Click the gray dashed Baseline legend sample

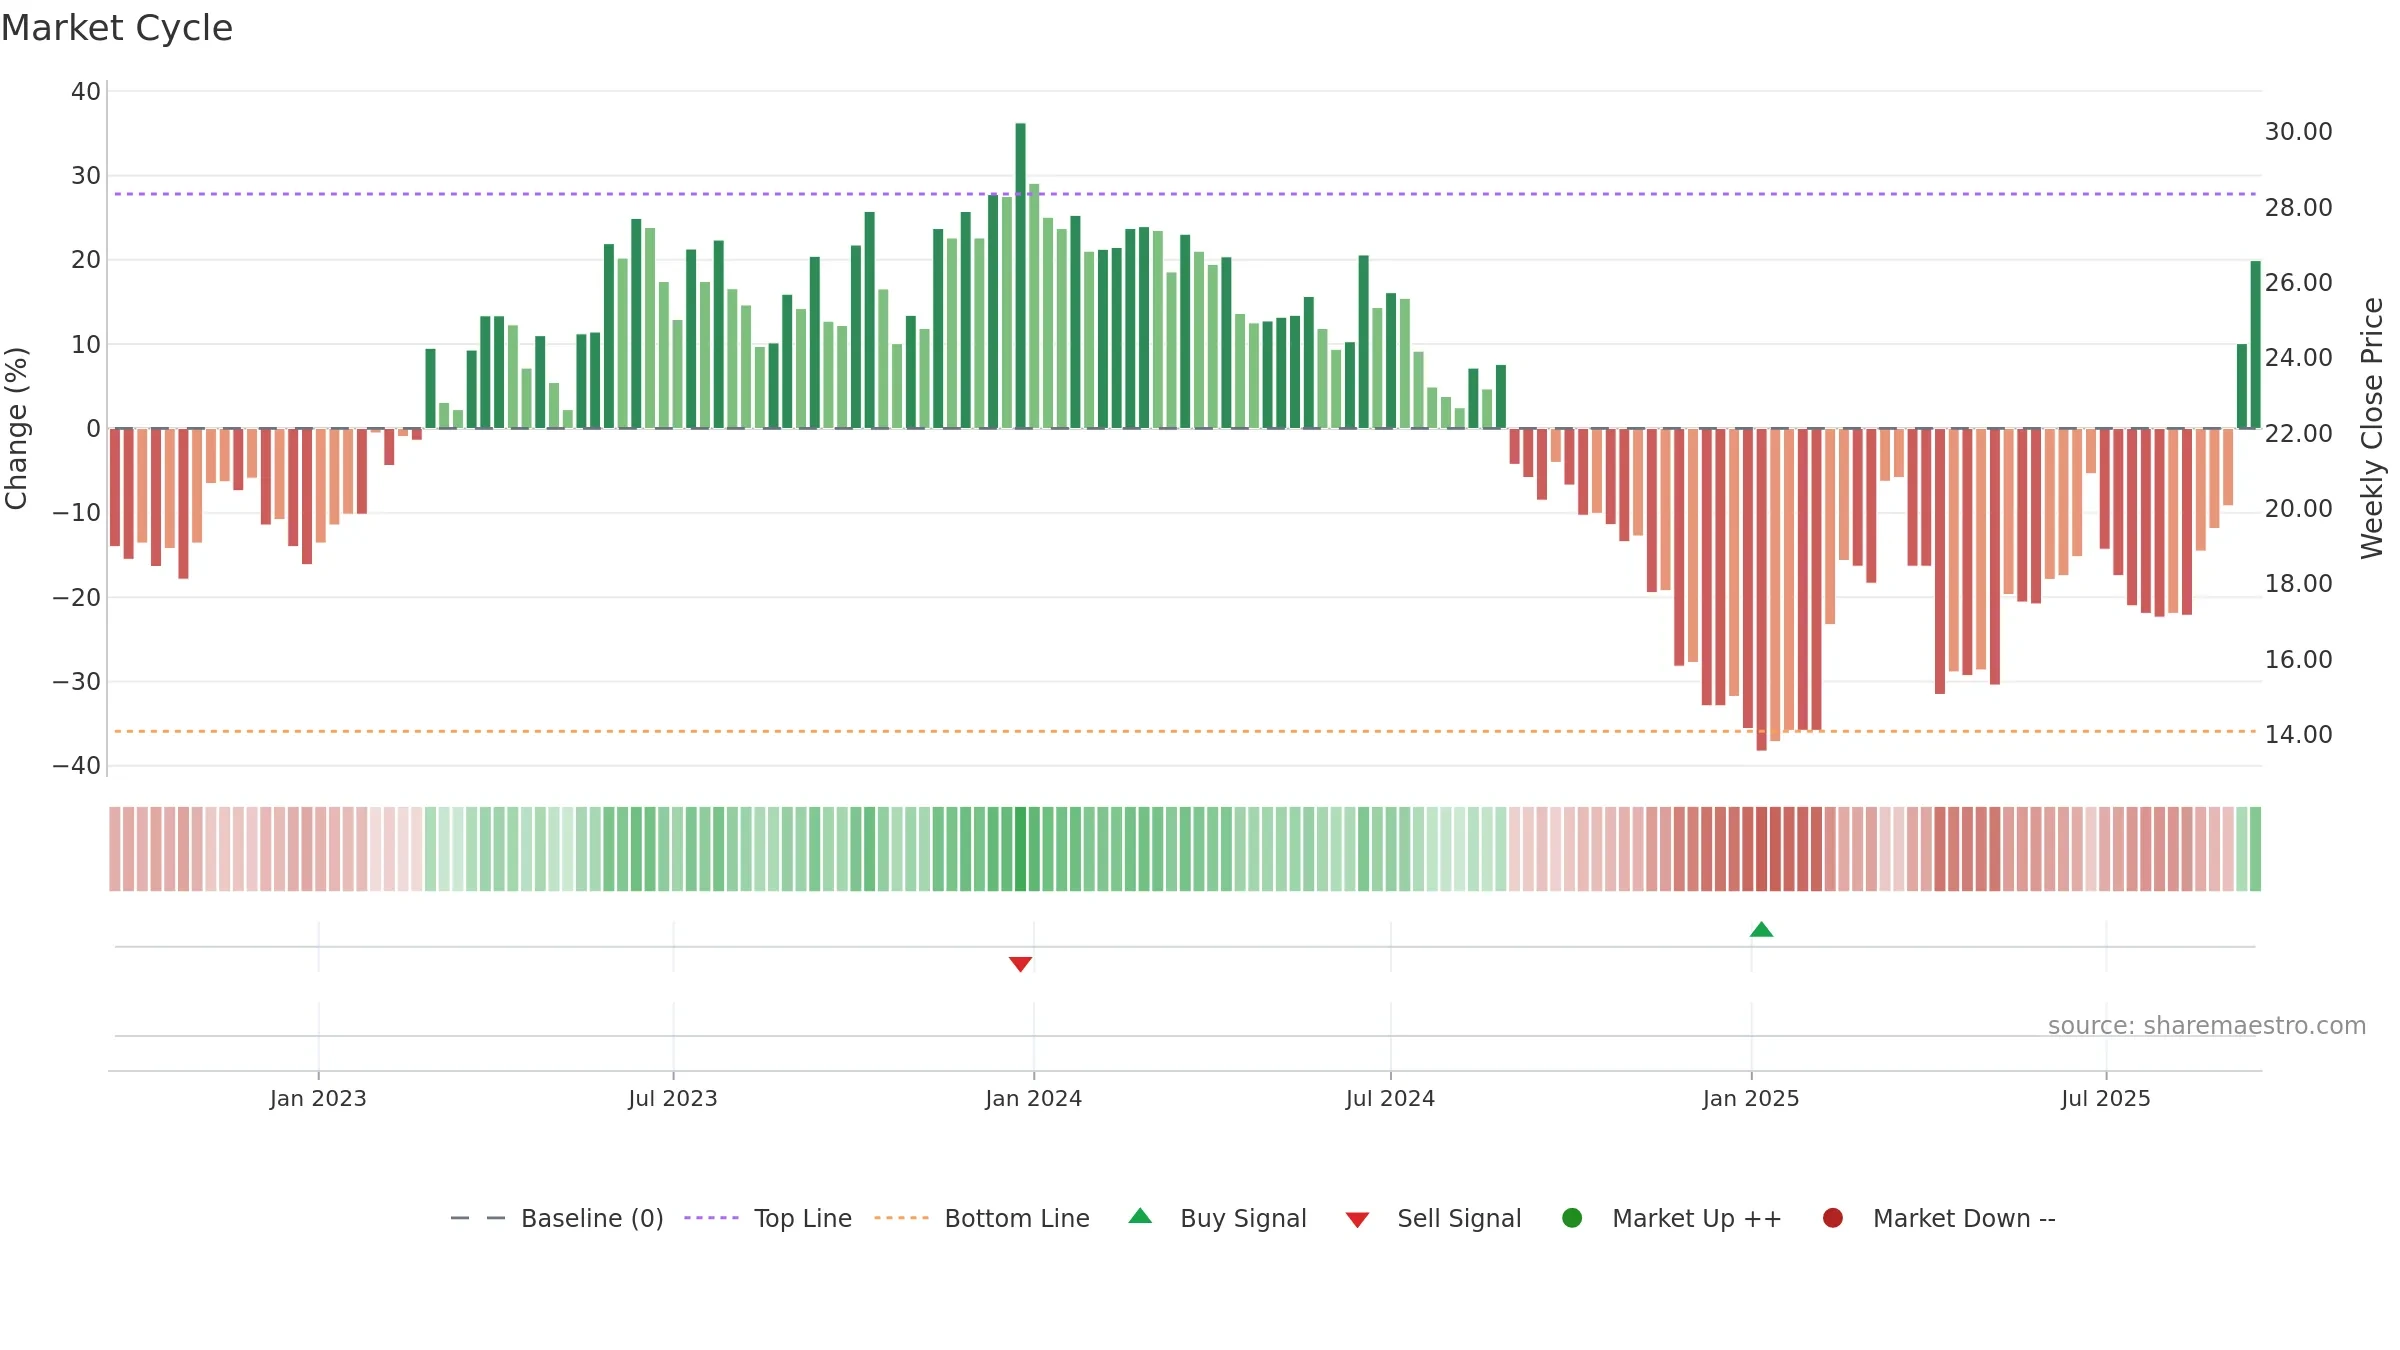pyautogui.click(x=478, y=1218)
